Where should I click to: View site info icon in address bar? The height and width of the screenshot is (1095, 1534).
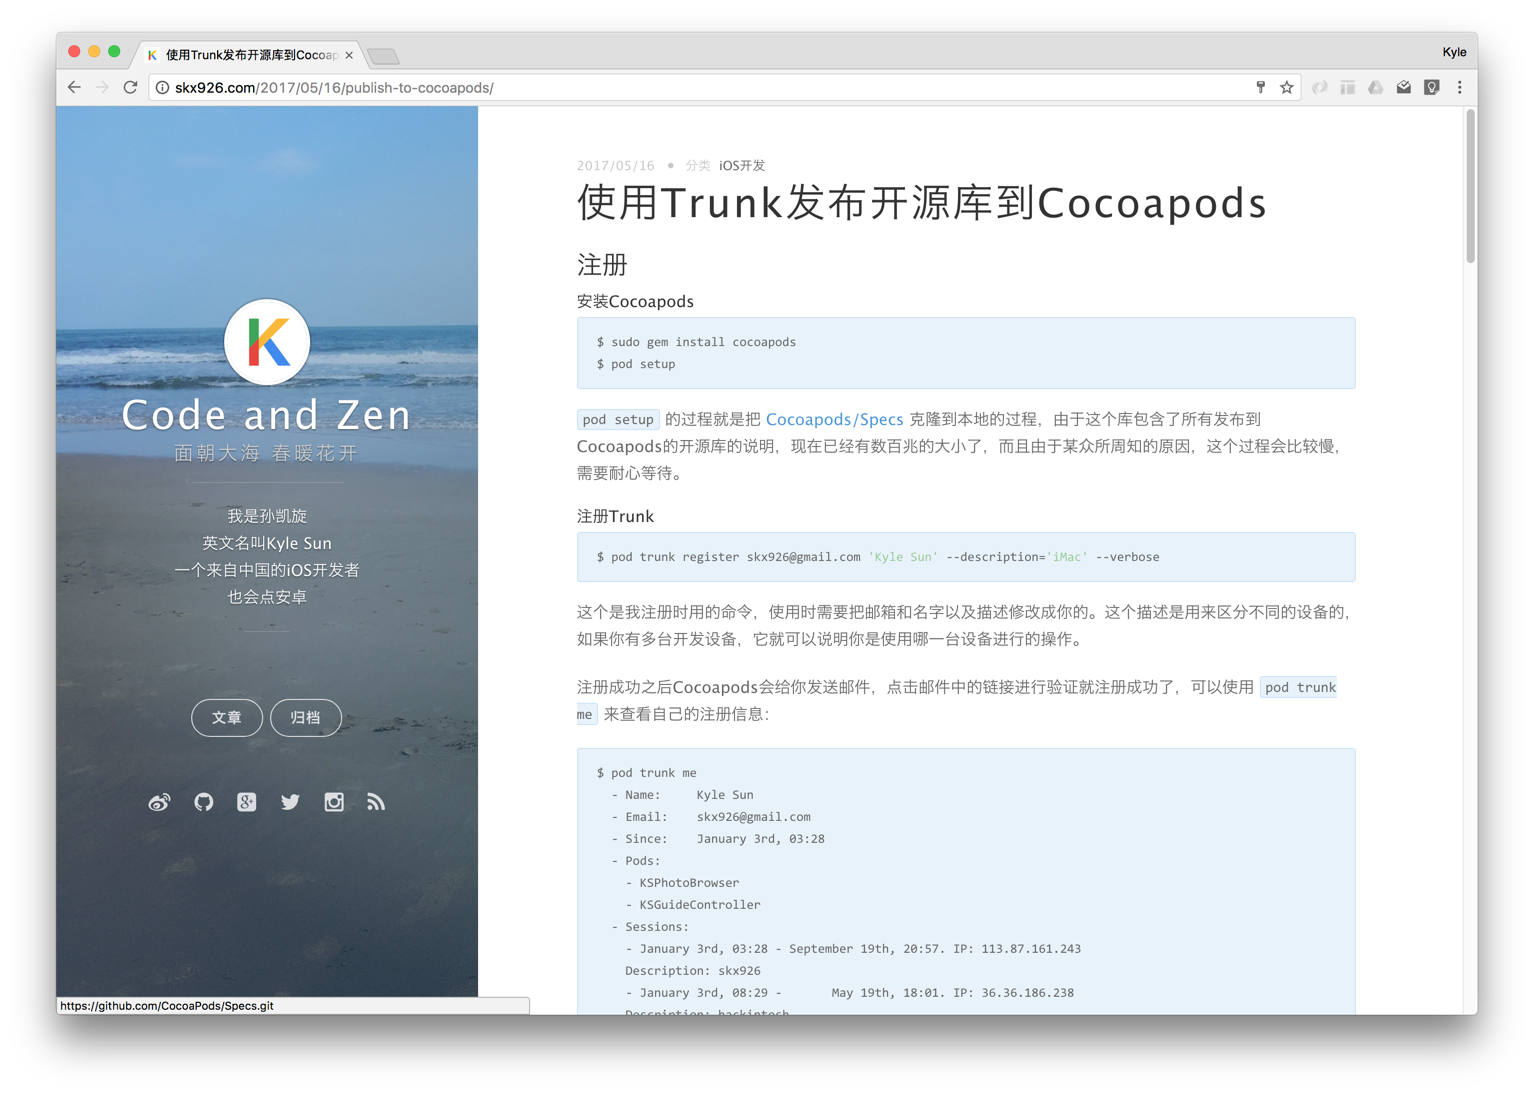pos(162,88)
